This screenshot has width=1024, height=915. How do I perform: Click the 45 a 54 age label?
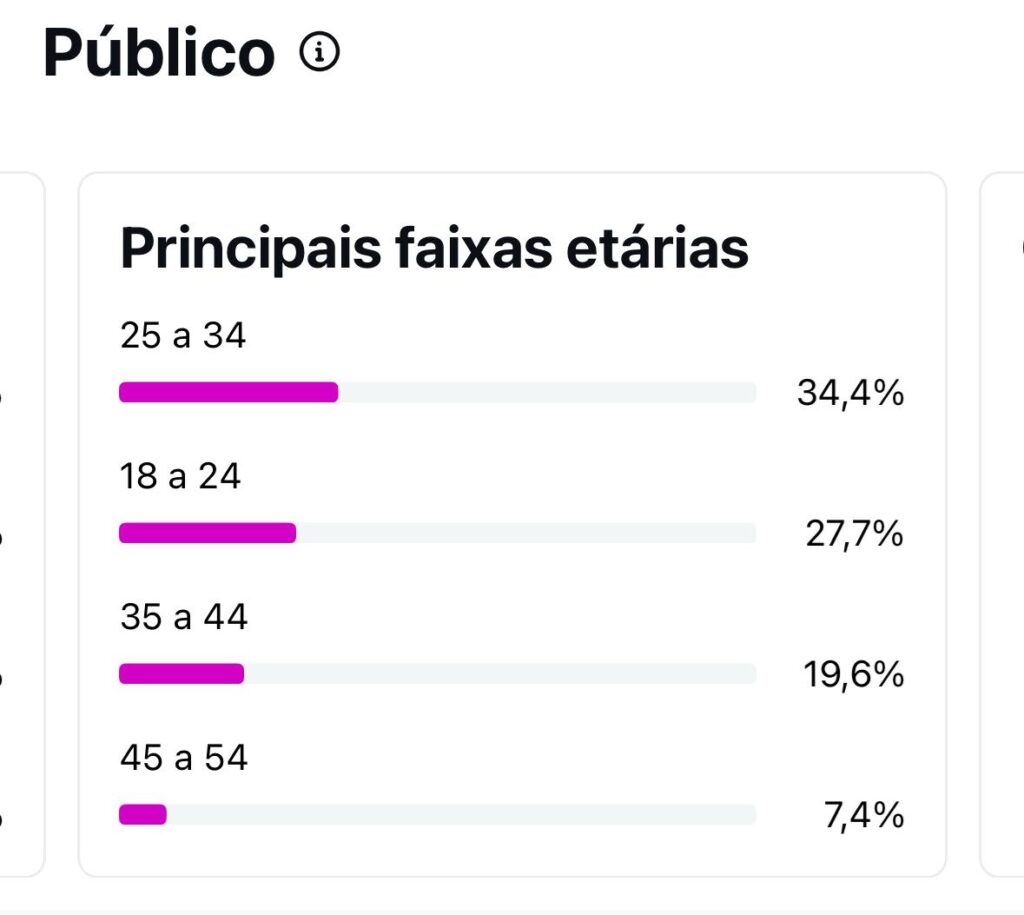(x=183, y=758)
